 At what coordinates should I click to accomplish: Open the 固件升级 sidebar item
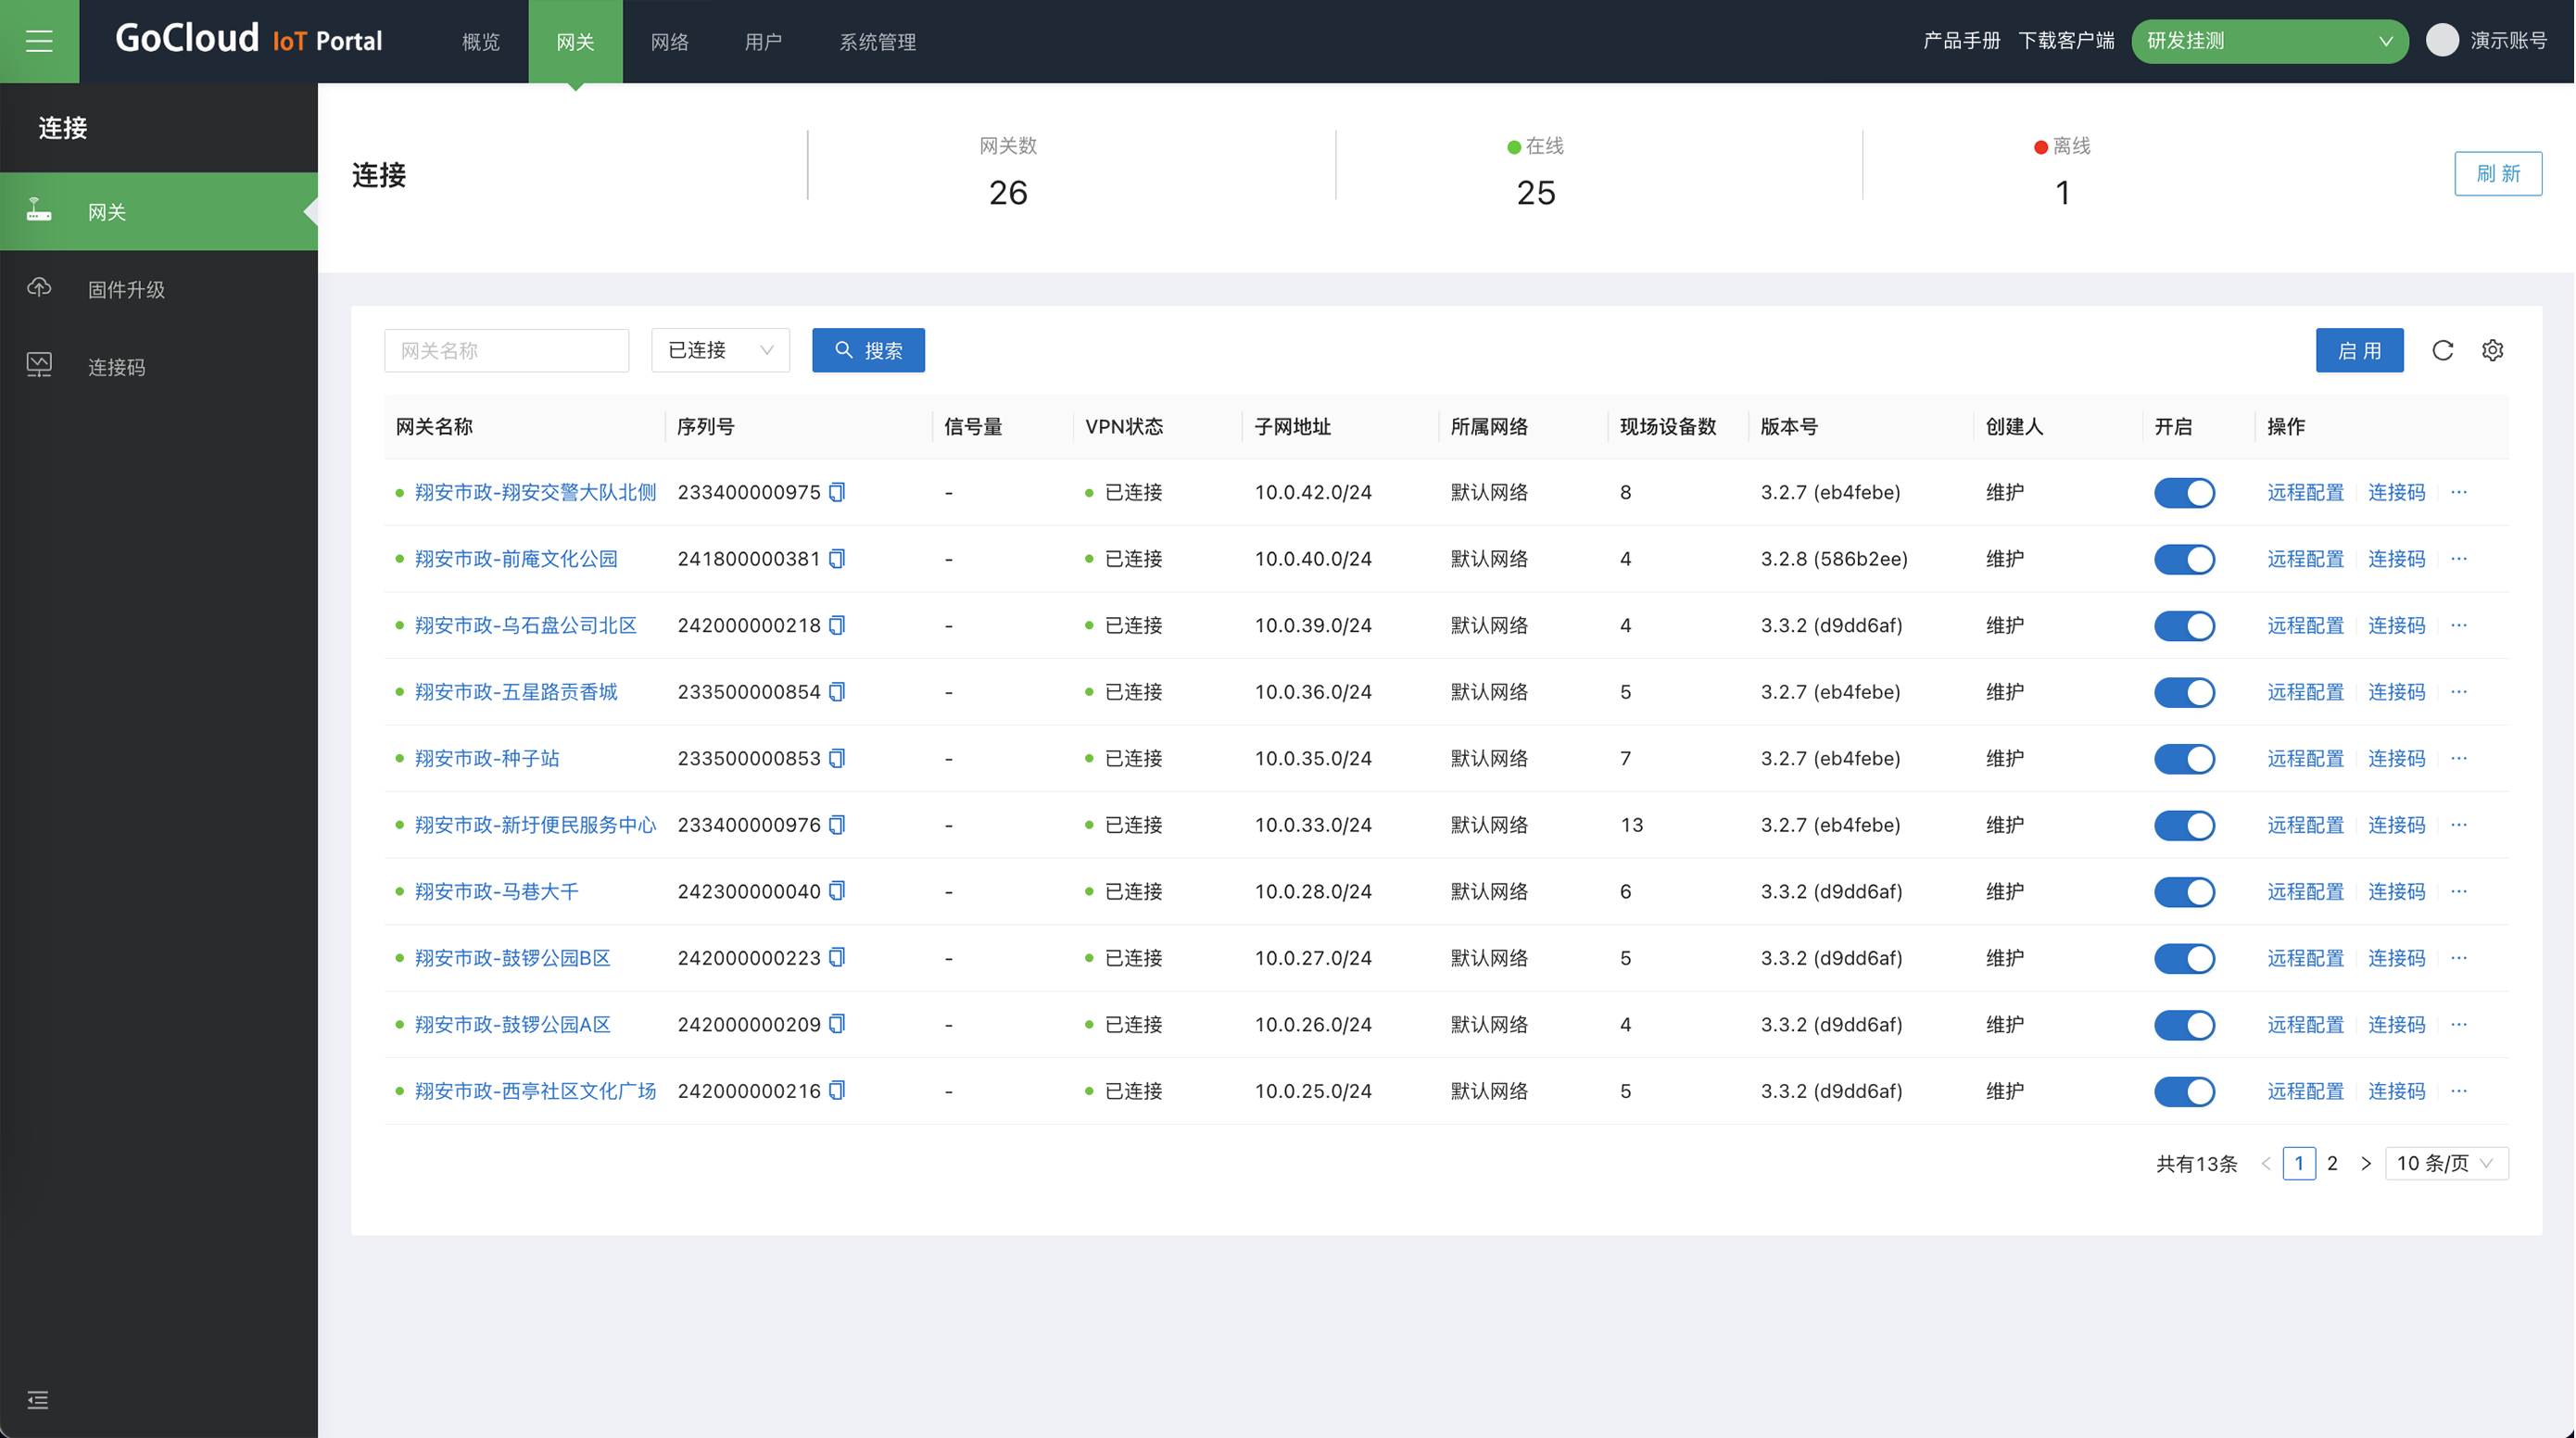point(126,289)
